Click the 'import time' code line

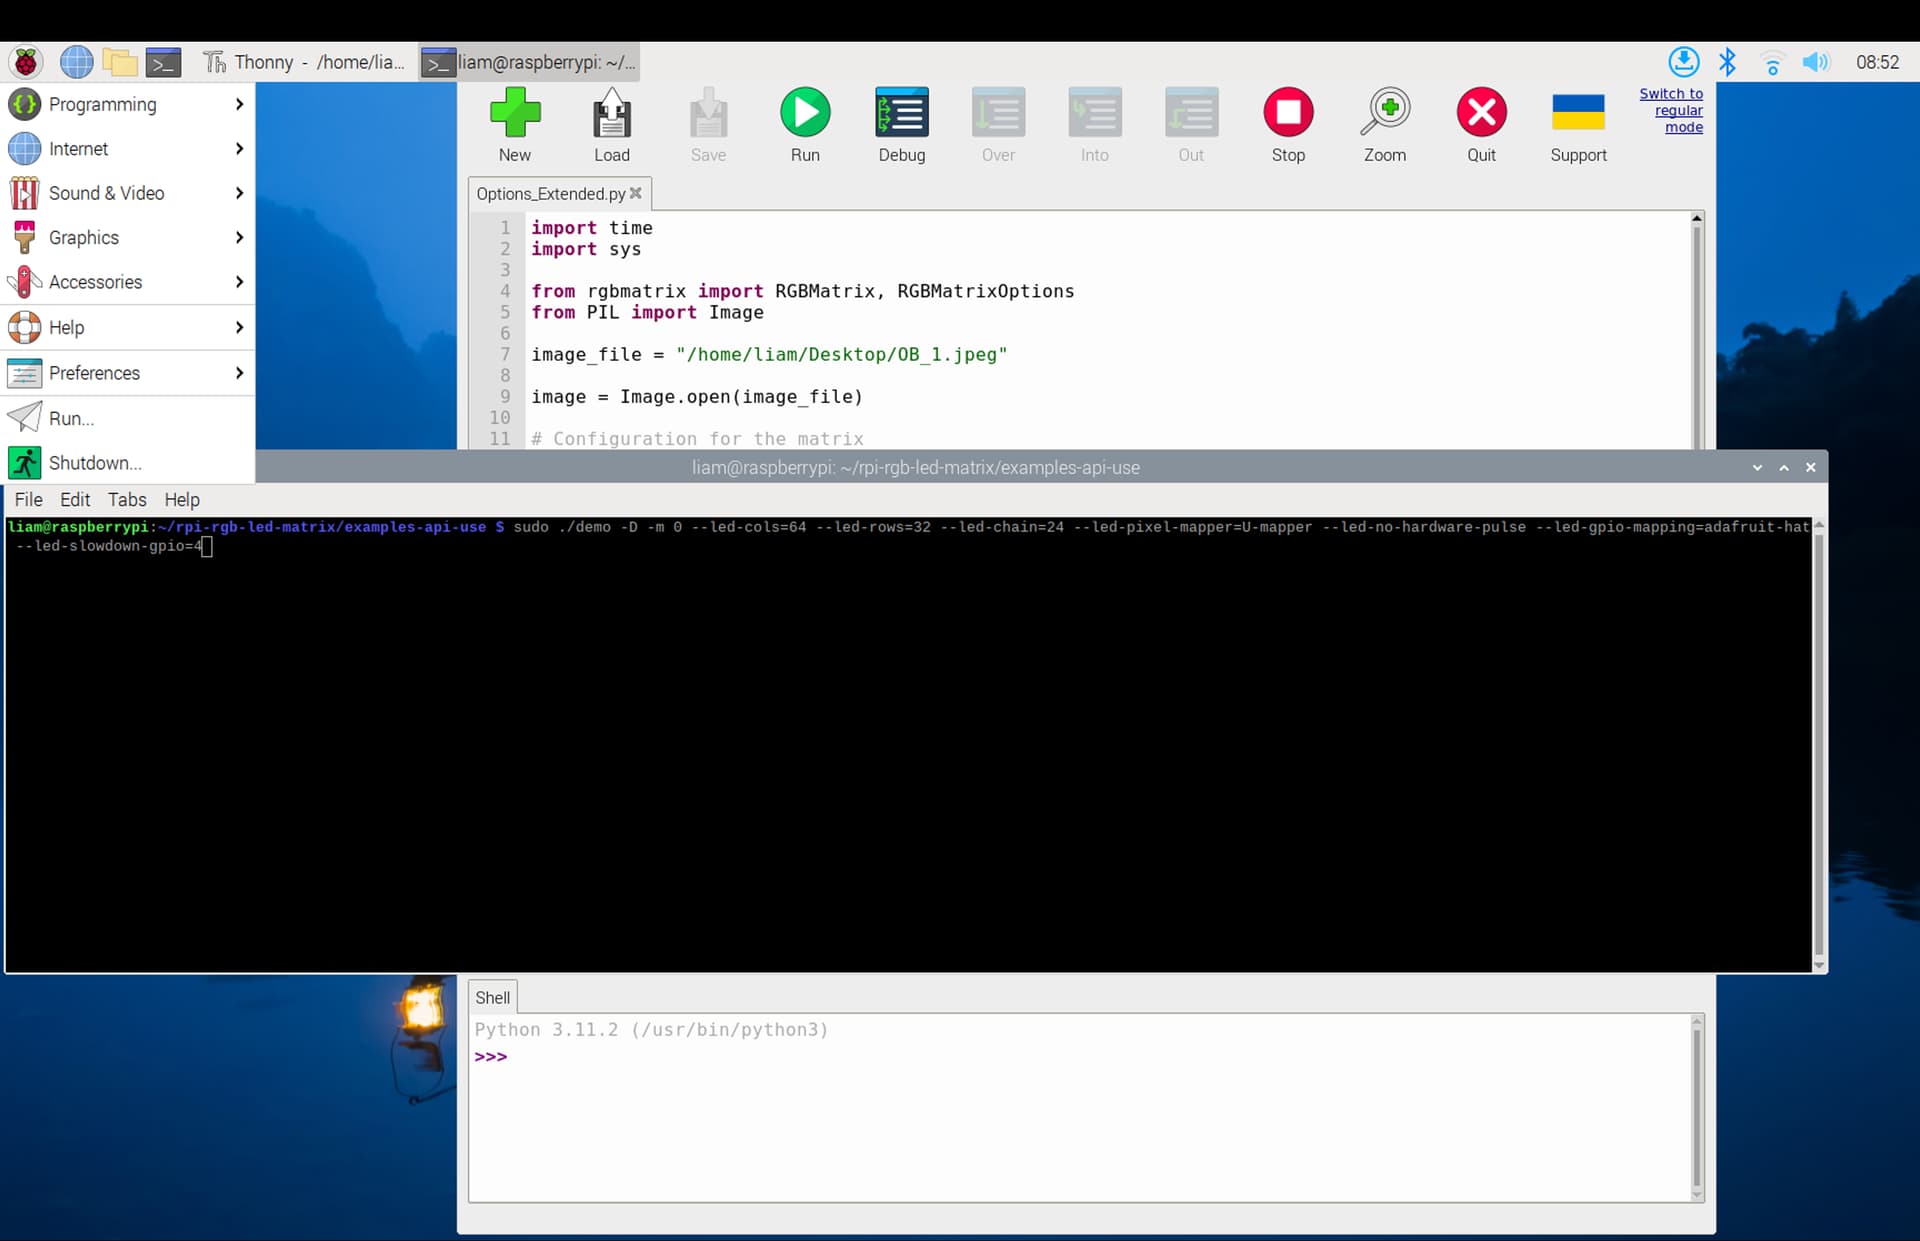[x=591, y=228]
